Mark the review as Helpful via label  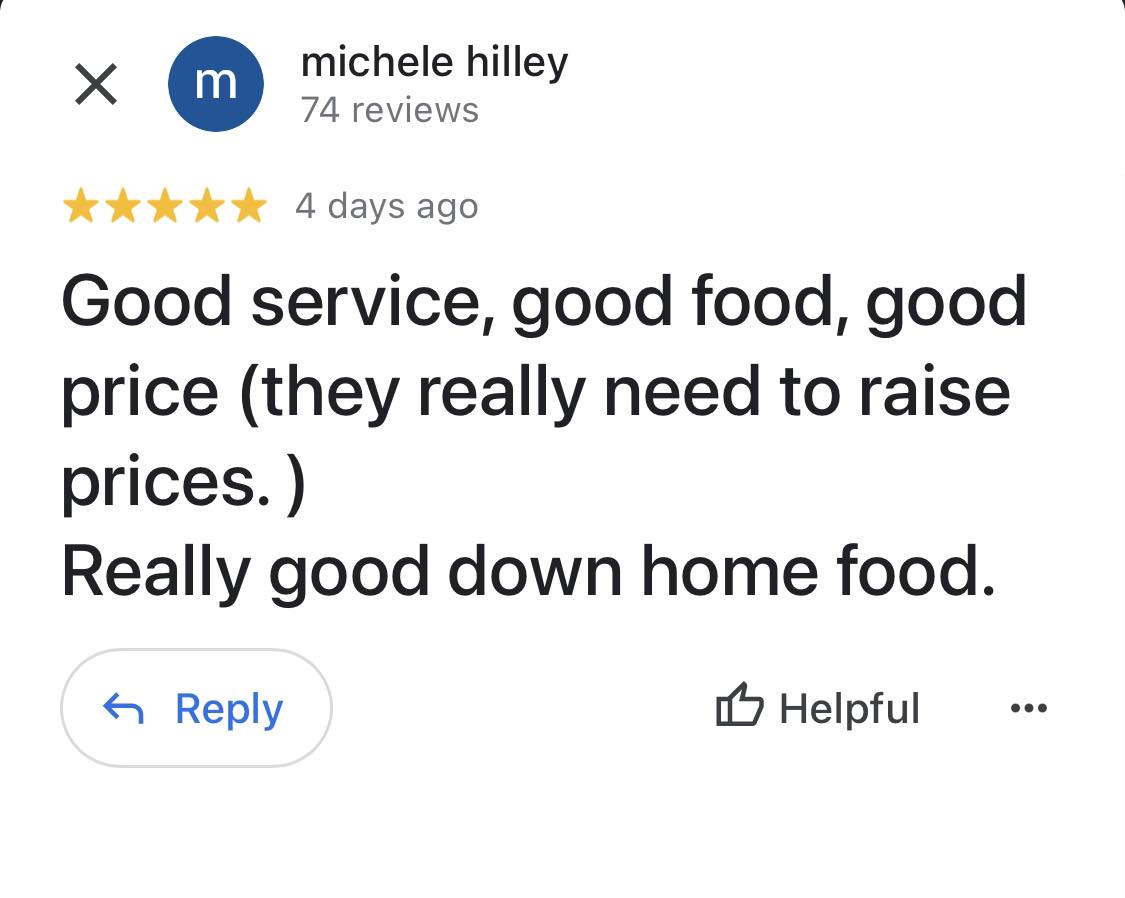(849, 709)
